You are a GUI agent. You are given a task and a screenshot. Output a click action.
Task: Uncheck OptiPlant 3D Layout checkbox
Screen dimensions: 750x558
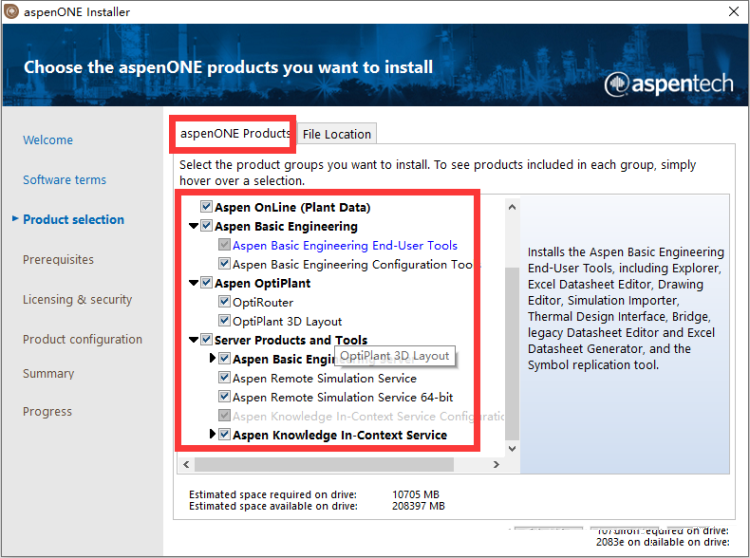click(x=224, y=320)
